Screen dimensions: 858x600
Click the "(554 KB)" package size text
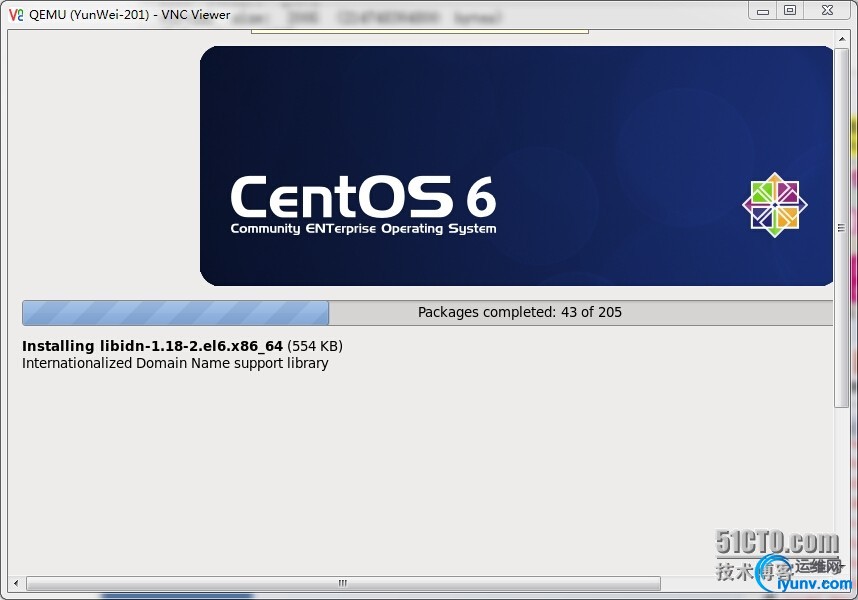click(x=315, y=346)
